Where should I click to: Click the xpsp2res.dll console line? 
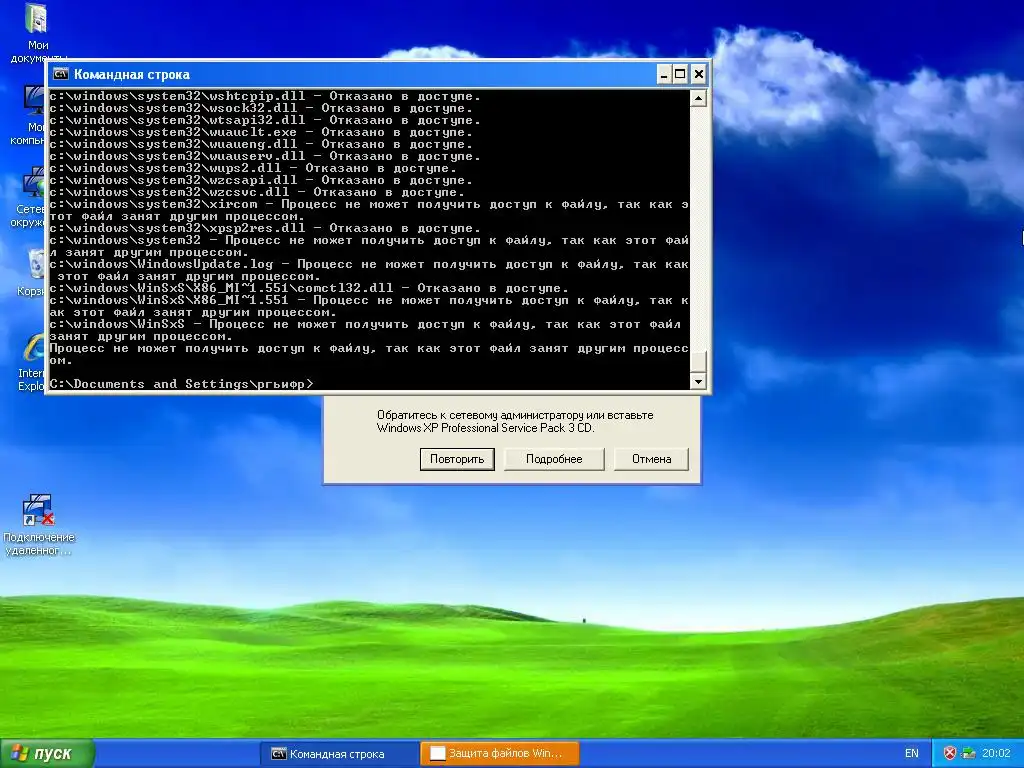tap(264, 228)
